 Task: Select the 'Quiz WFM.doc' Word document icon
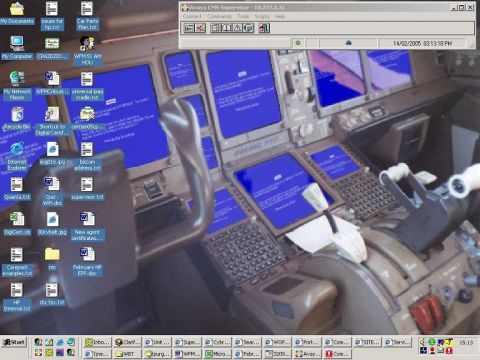pyautogui.click(x=52, y=192)
